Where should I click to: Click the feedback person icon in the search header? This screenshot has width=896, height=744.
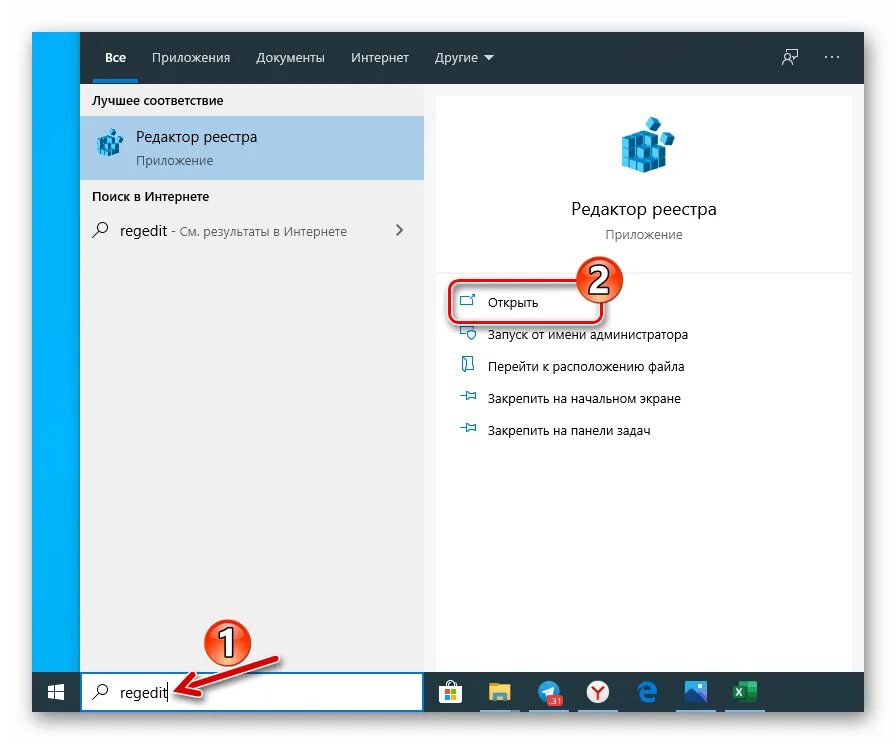pyautogui.click(x=790, y=57)
